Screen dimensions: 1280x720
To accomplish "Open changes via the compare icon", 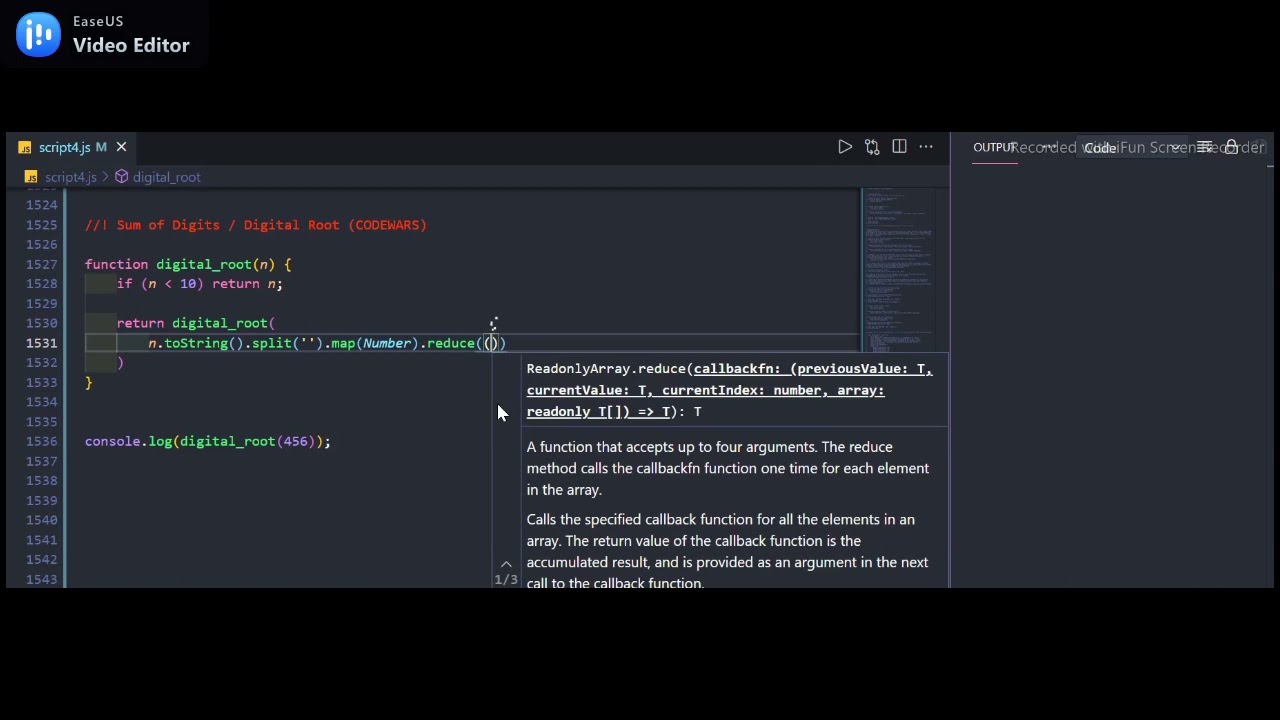I will 872,147.
